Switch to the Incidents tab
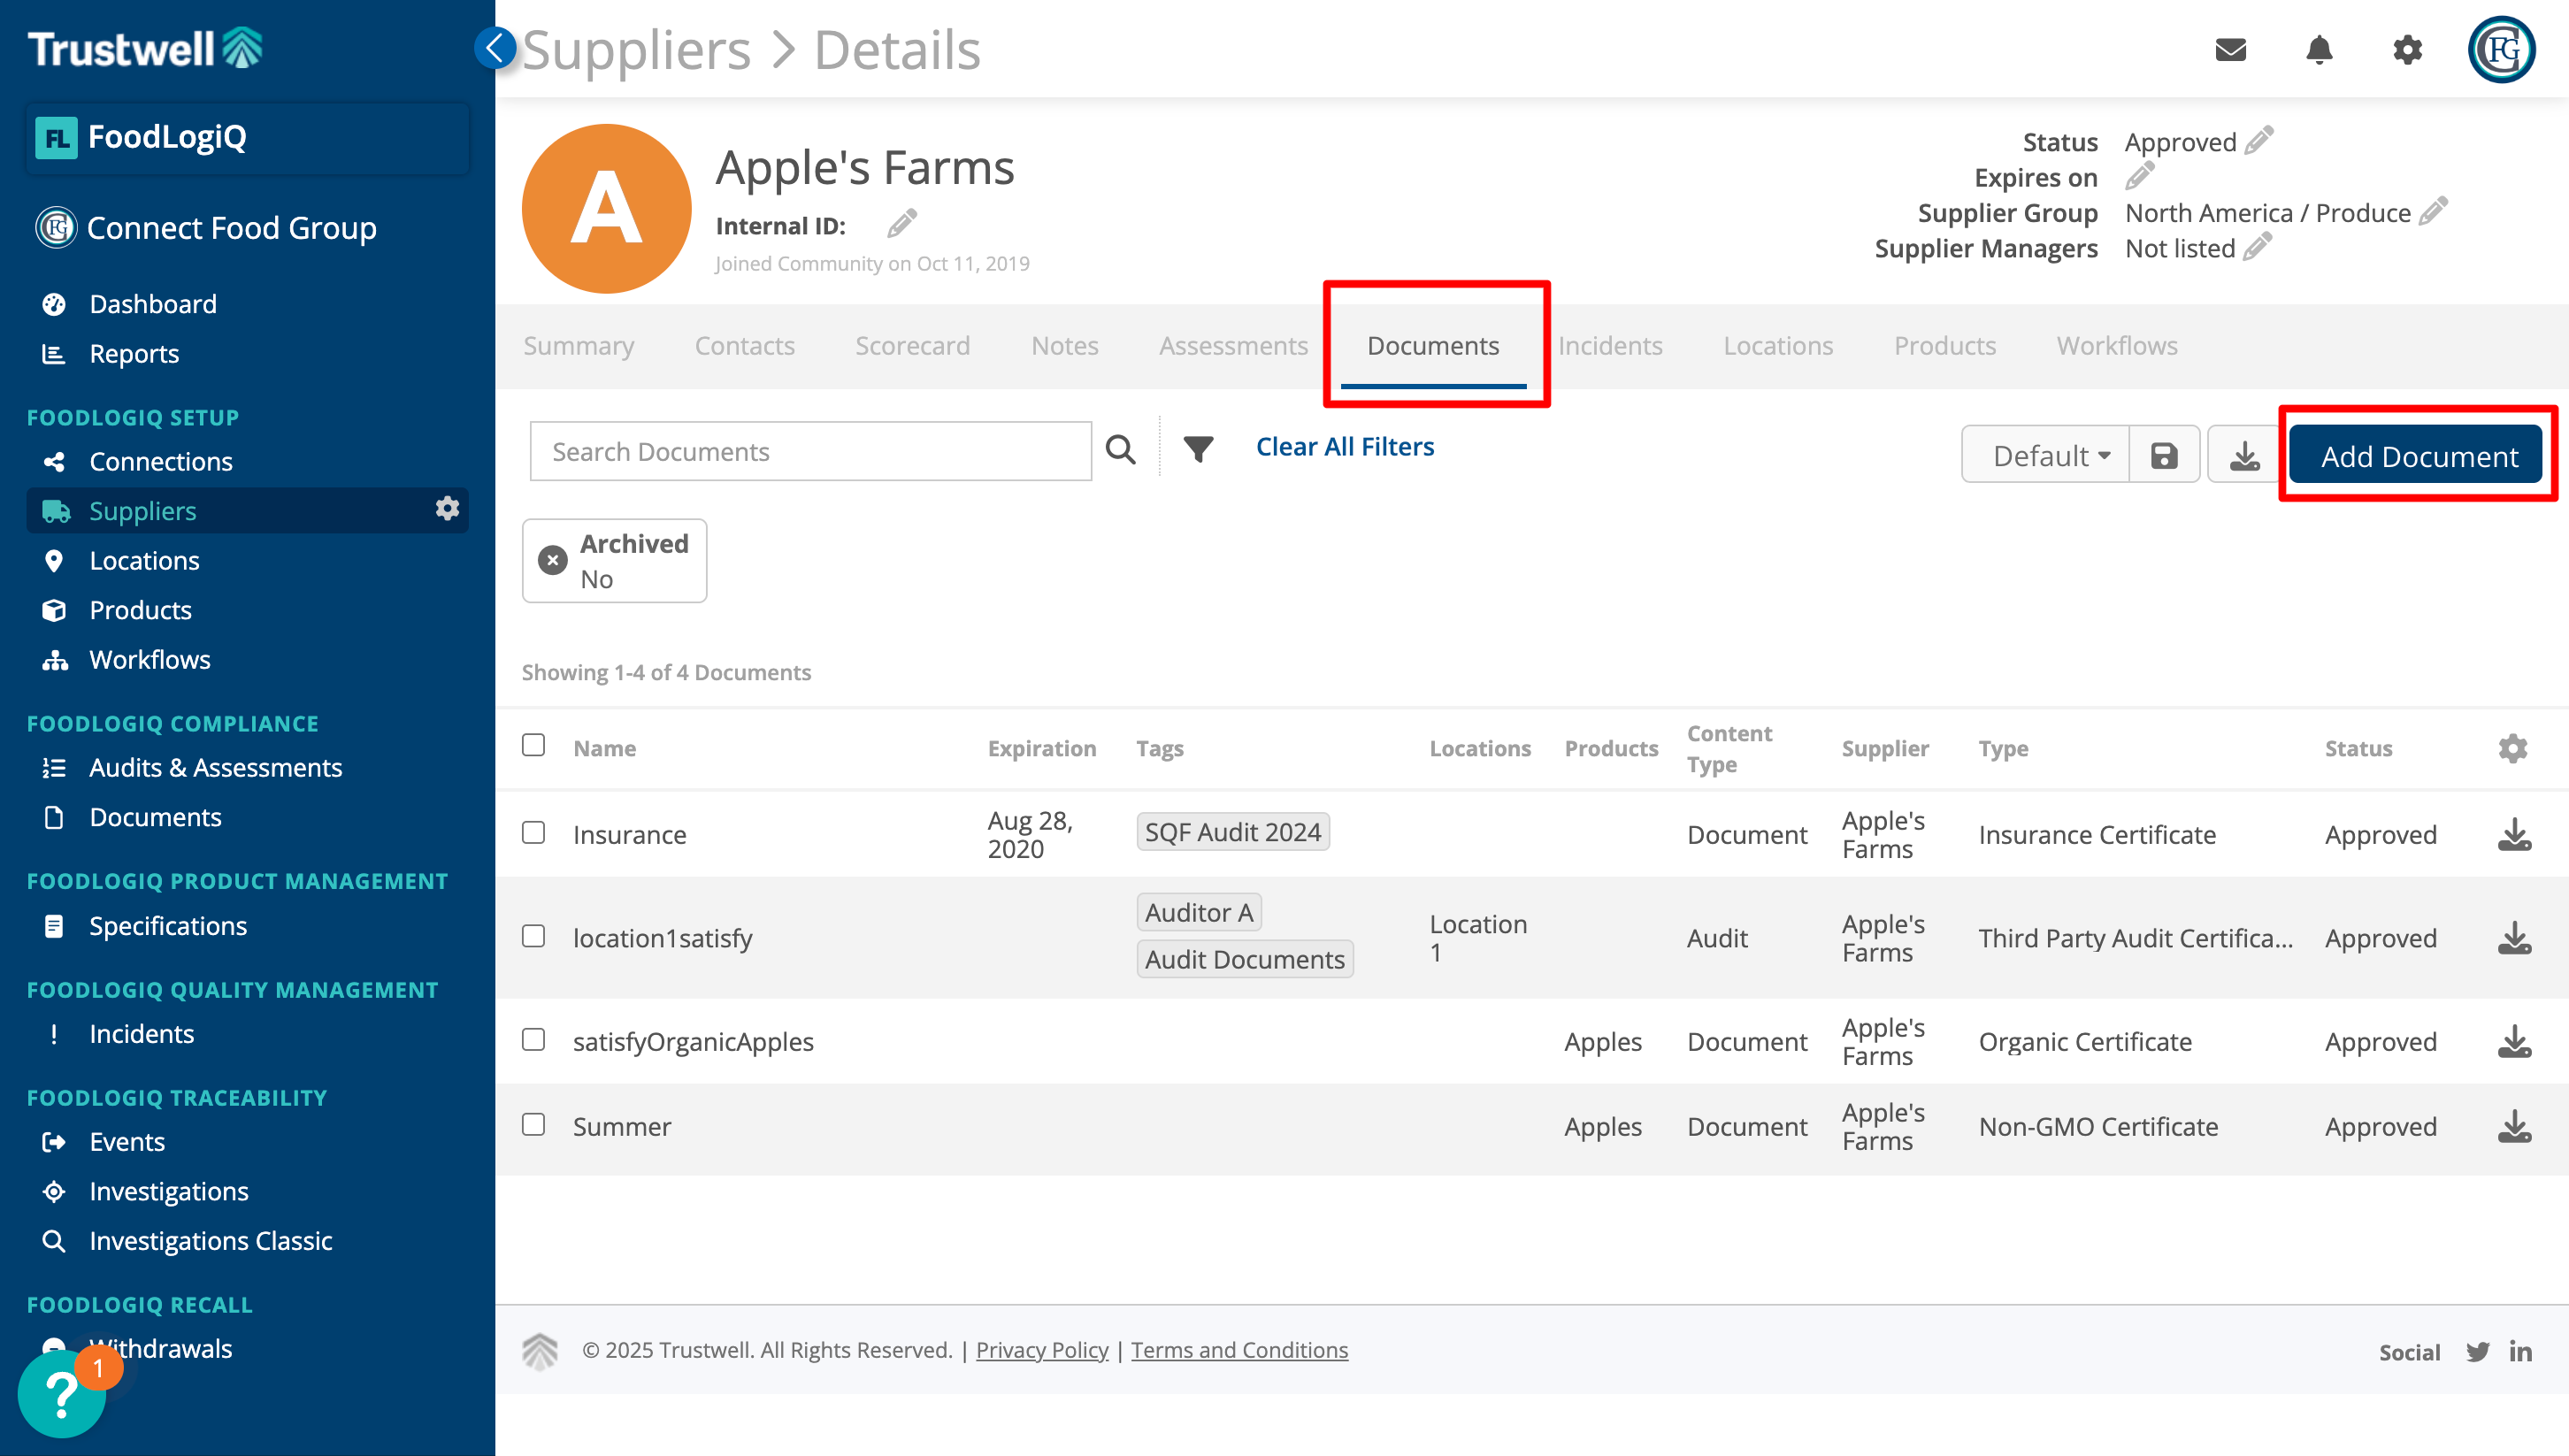This screenshot has width=2569, height=1456. coord(1610,346)
